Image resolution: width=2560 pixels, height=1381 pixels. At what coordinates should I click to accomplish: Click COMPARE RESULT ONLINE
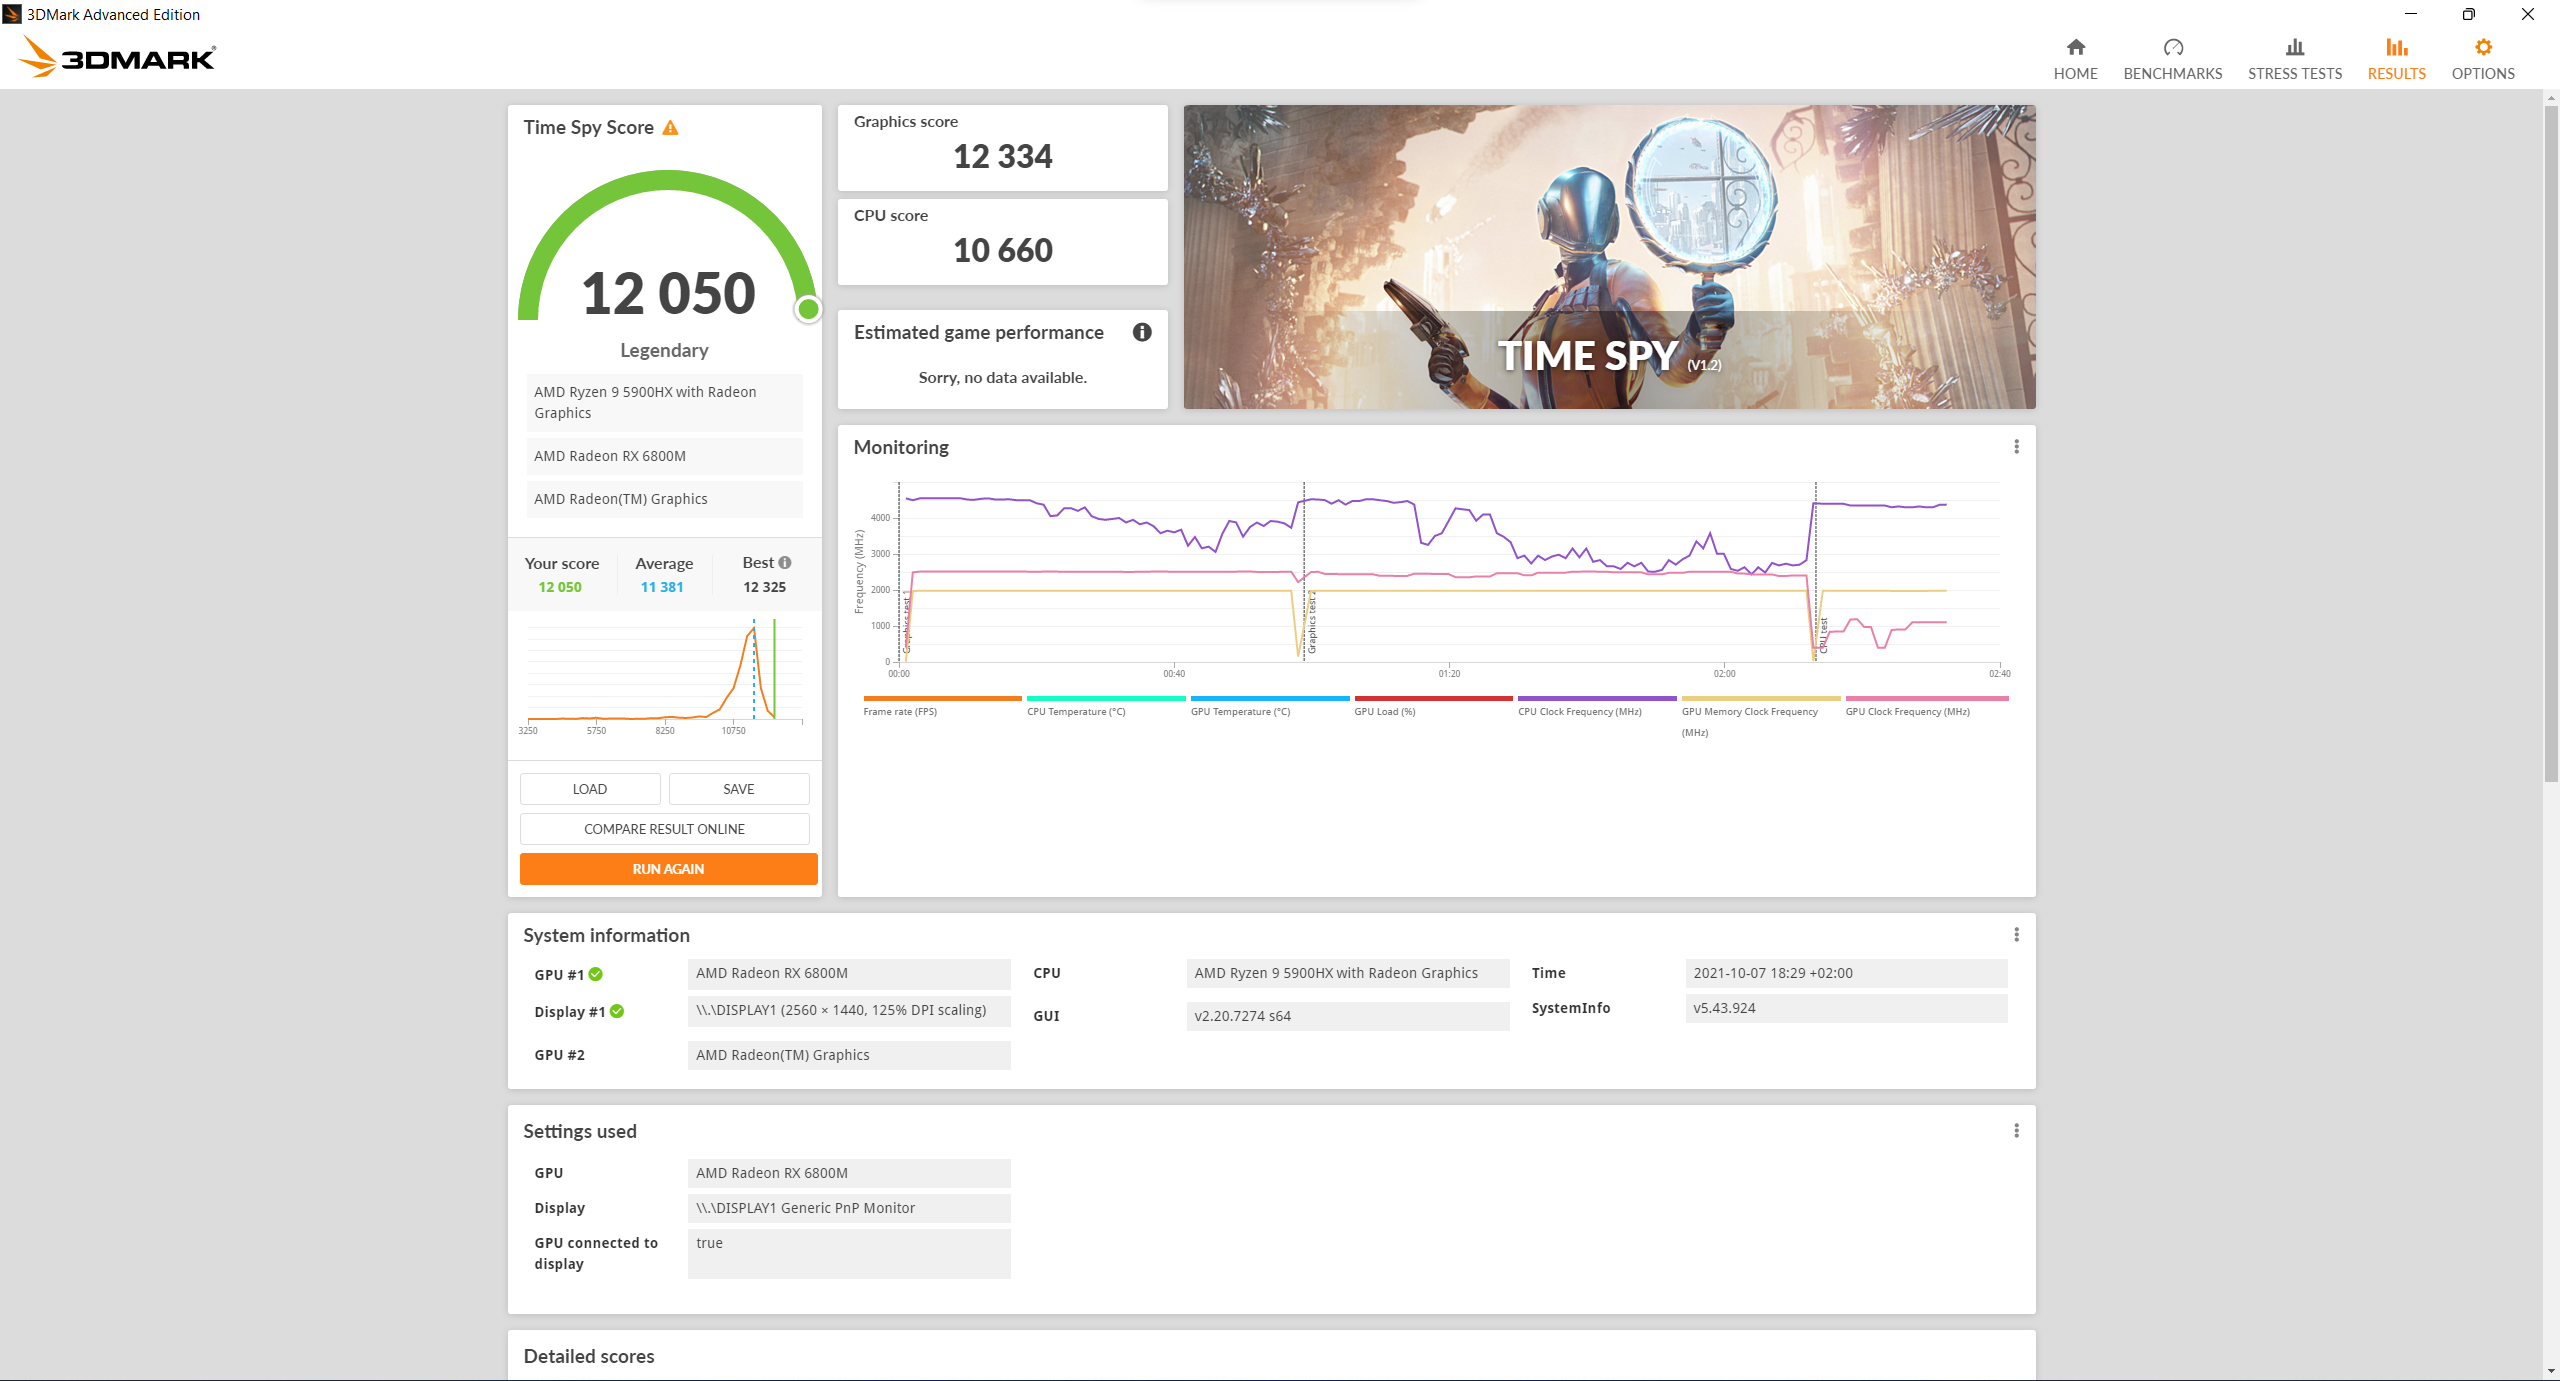(x=664, y=829)
